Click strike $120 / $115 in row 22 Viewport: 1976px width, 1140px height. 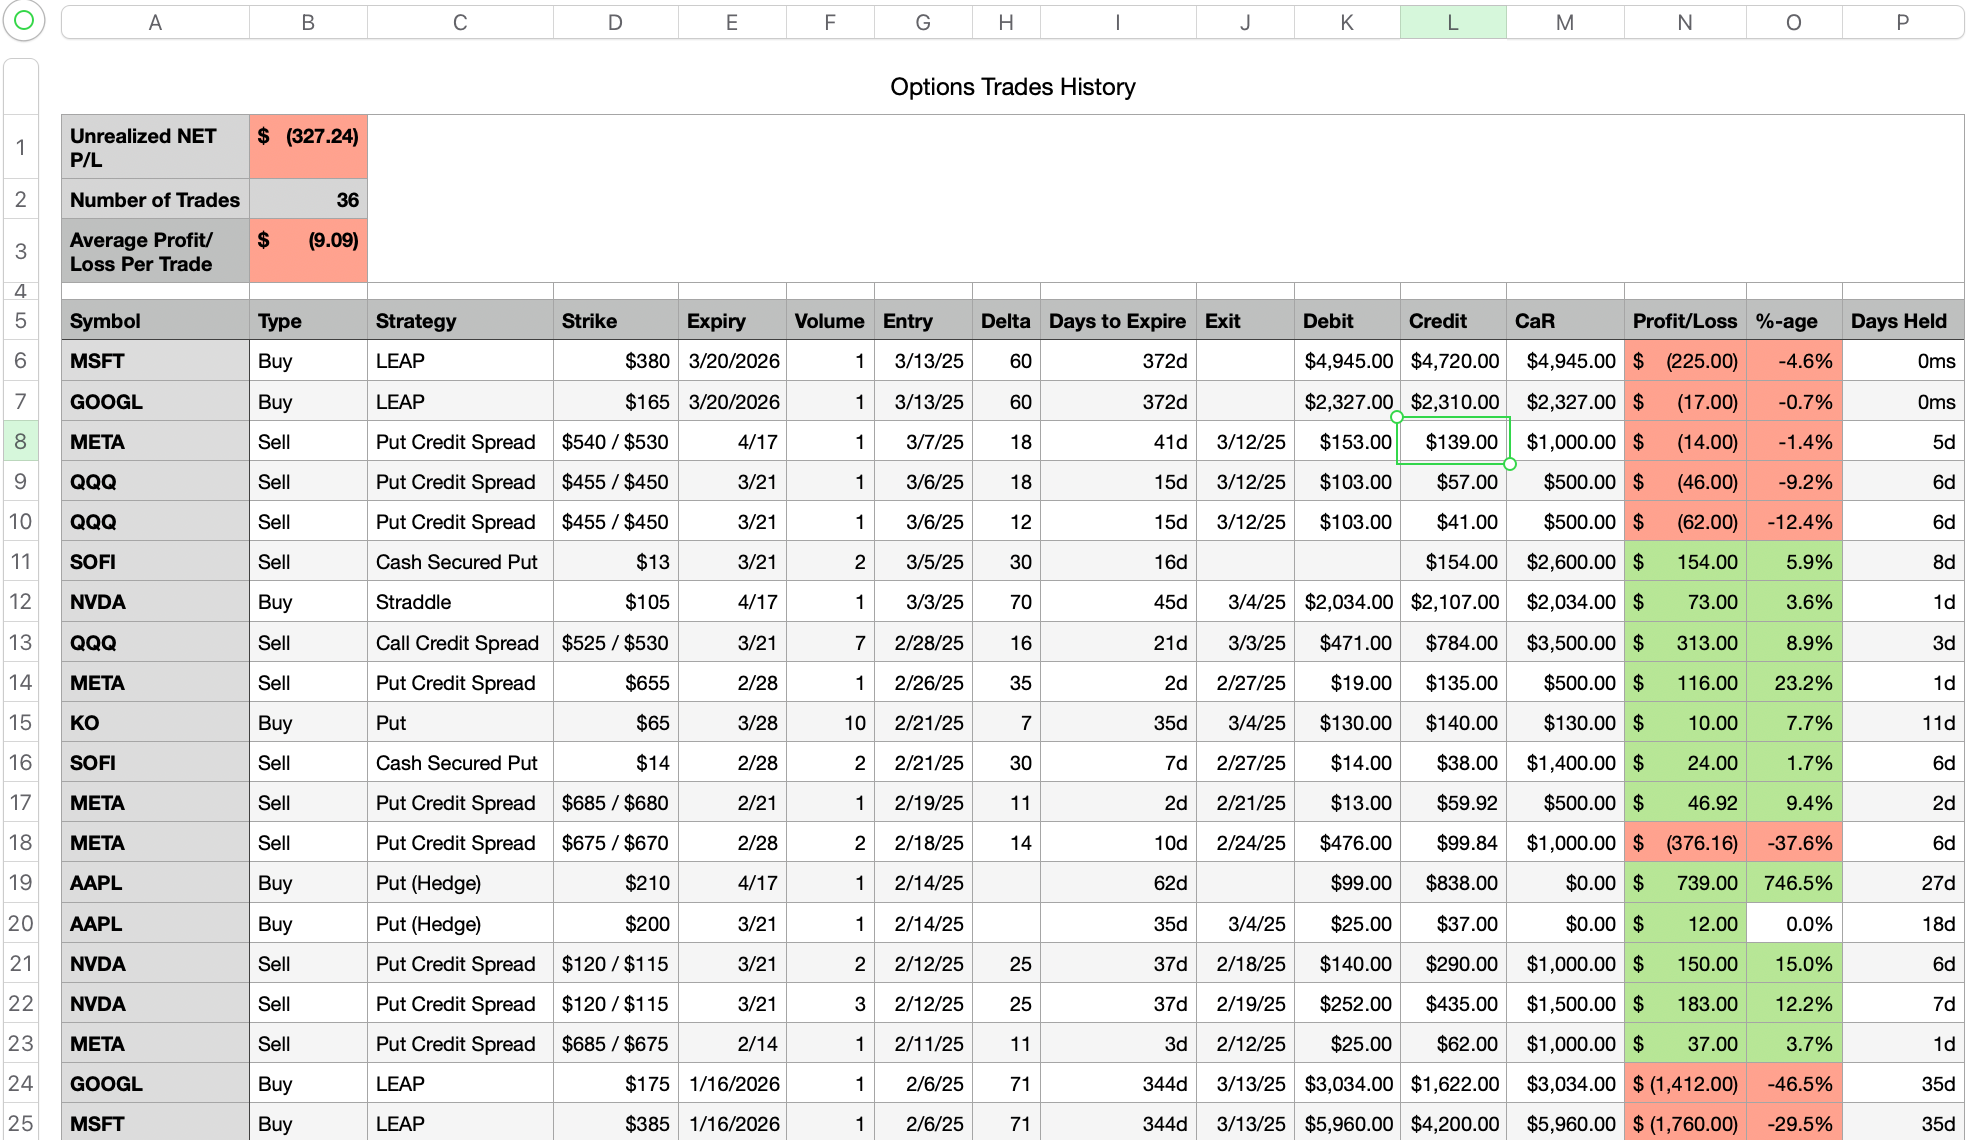pyautogui.click(x=615, y=1003)
